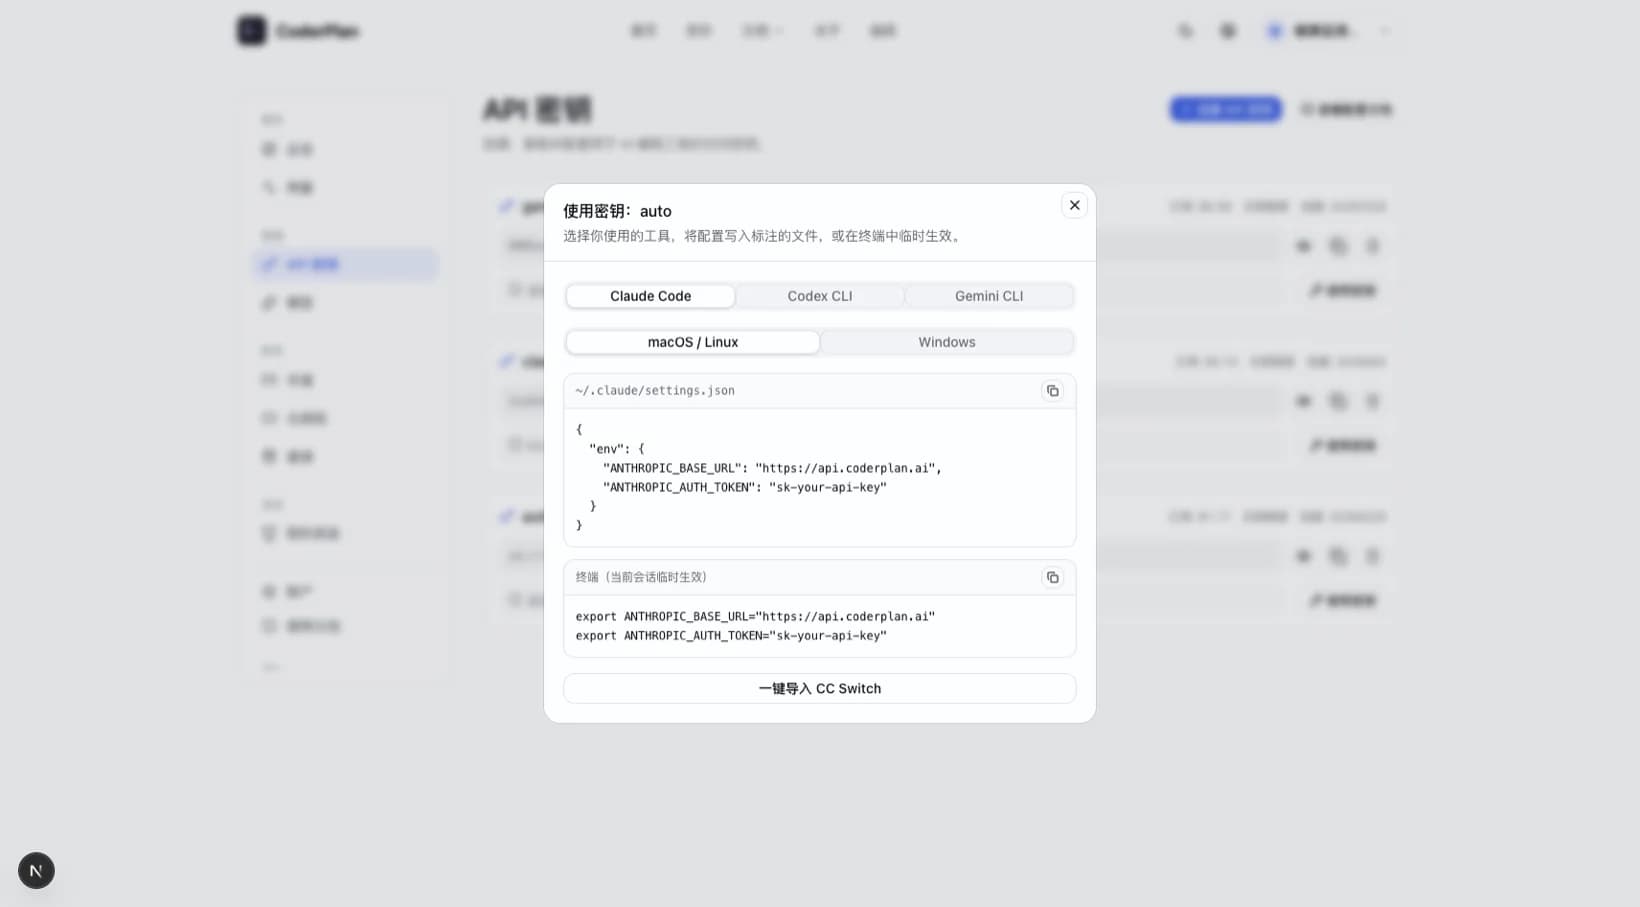Click the 选择你使用的工具 description text

point(764,236)
